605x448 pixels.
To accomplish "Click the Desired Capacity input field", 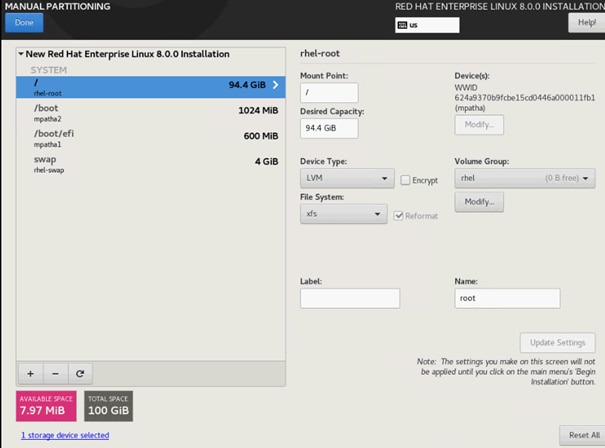I will [329, 128].
